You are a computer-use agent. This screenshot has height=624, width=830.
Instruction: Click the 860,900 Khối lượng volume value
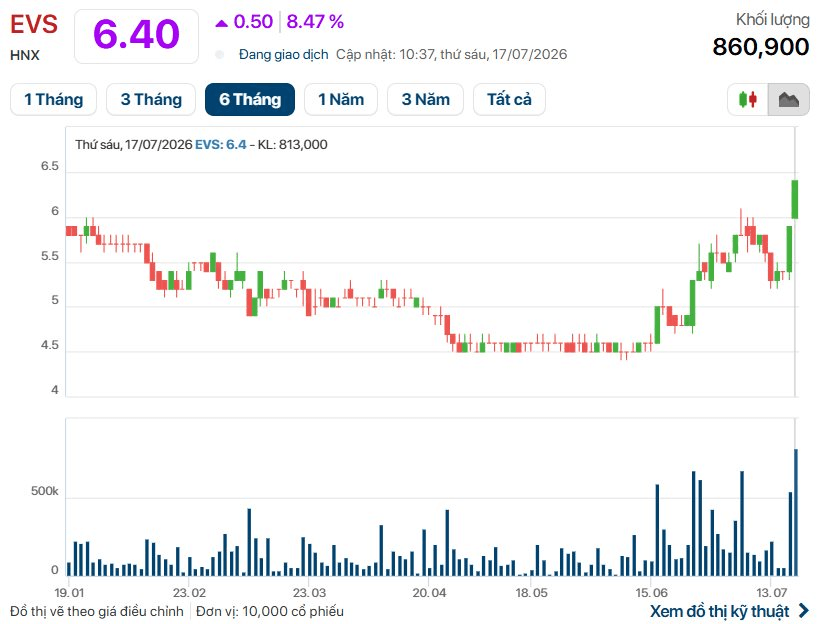pos(761,47)
